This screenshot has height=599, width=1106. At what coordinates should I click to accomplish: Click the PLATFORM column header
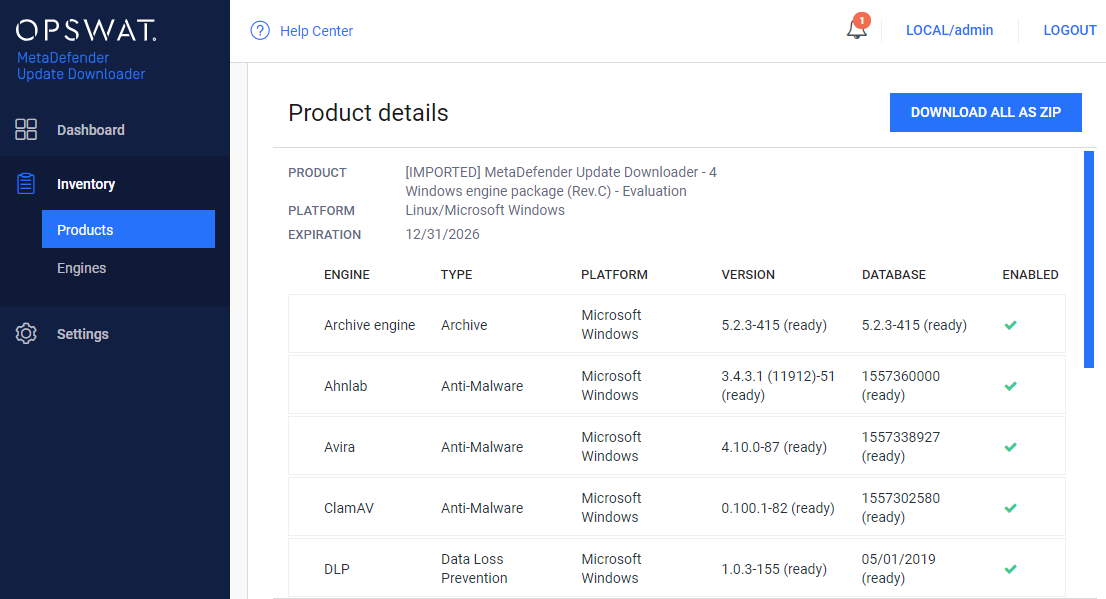[x=614, y=274]
